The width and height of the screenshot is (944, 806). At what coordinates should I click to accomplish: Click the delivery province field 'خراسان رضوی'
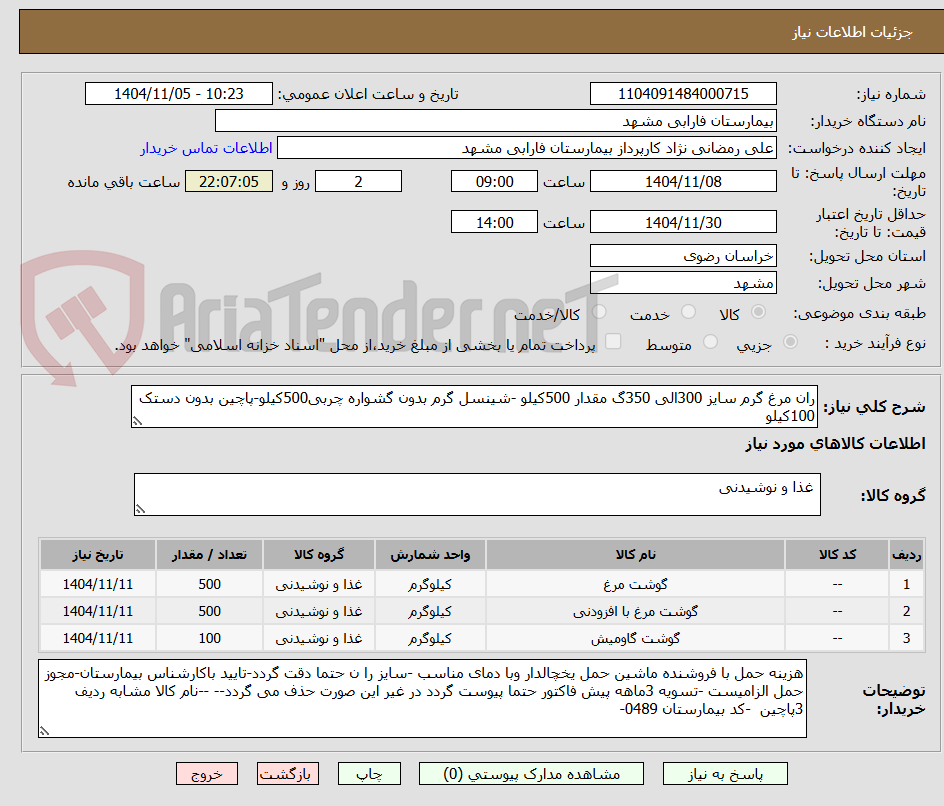click(683, 256)
